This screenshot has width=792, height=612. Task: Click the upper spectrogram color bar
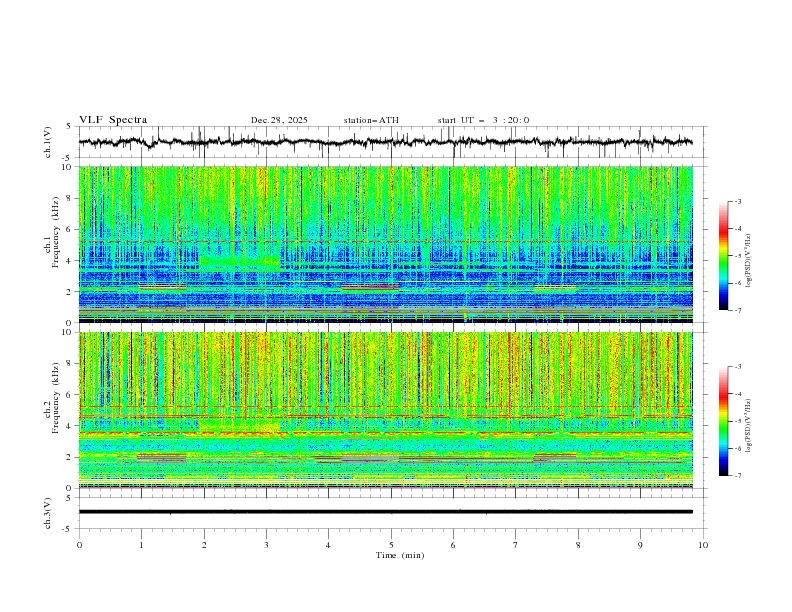point(723,255)
